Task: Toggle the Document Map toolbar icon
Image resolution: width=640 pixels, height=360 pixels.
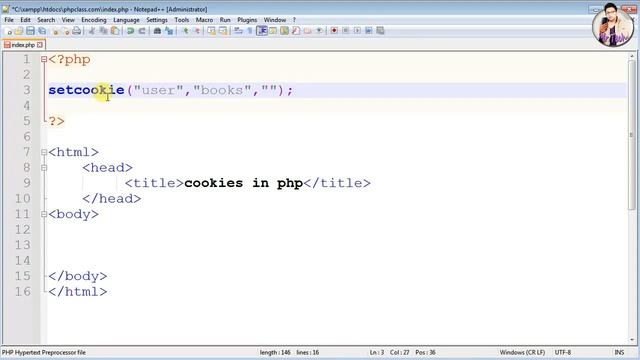Action: coord(284,31)
